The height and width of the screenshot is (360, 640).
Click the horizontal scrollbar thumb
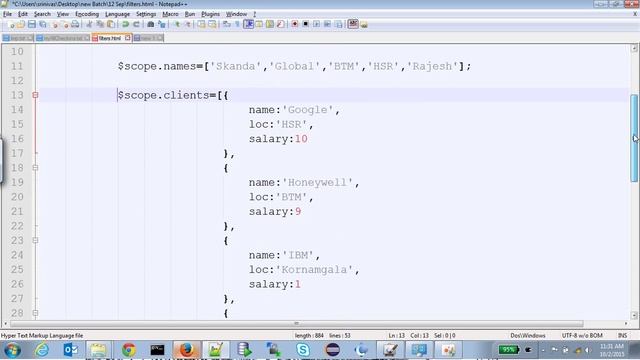pos(297,324)
